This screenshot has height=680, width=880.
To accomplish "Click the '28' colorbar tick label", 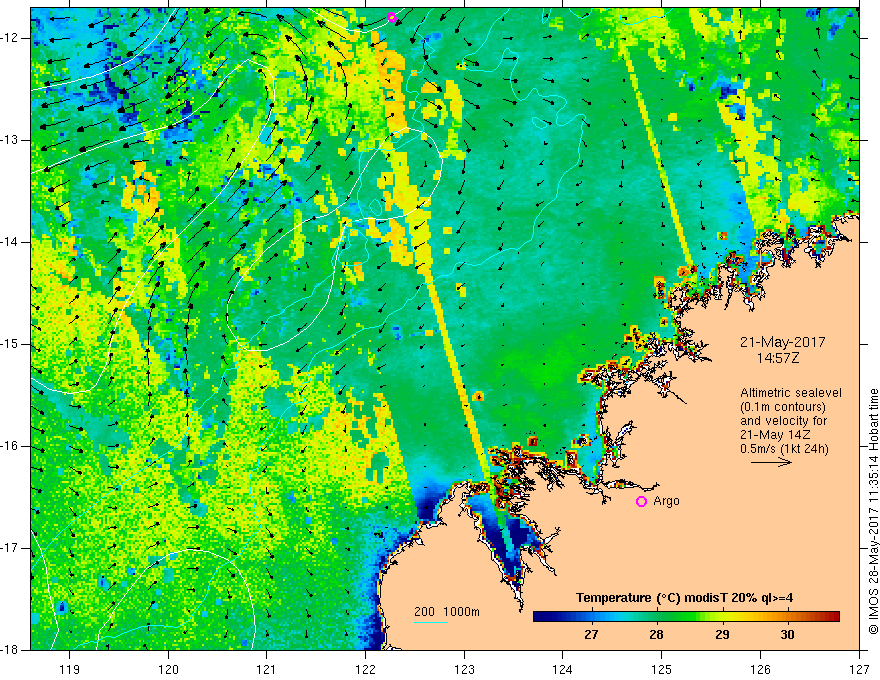I will pyautogui.click(x=656, y=635).
